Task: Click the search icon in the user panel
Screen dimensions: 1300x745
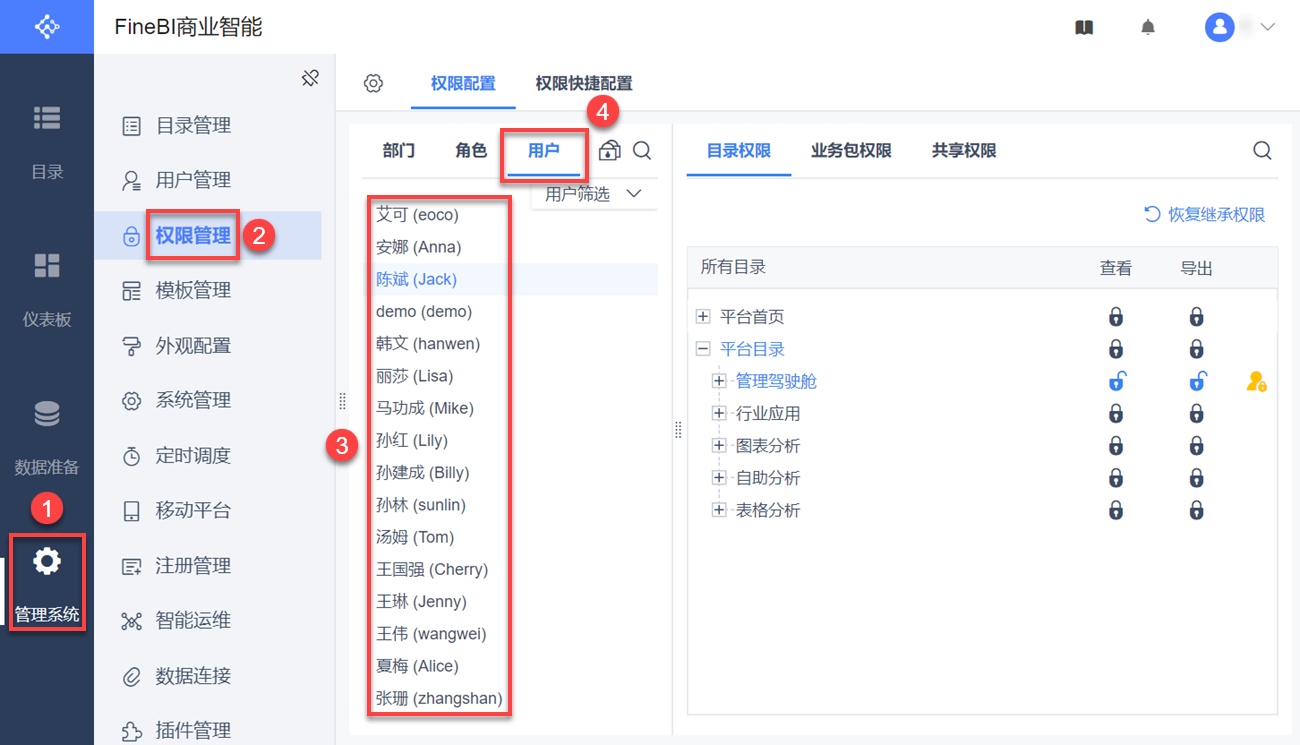Action: pyautogui.click(x=642, y=151)
